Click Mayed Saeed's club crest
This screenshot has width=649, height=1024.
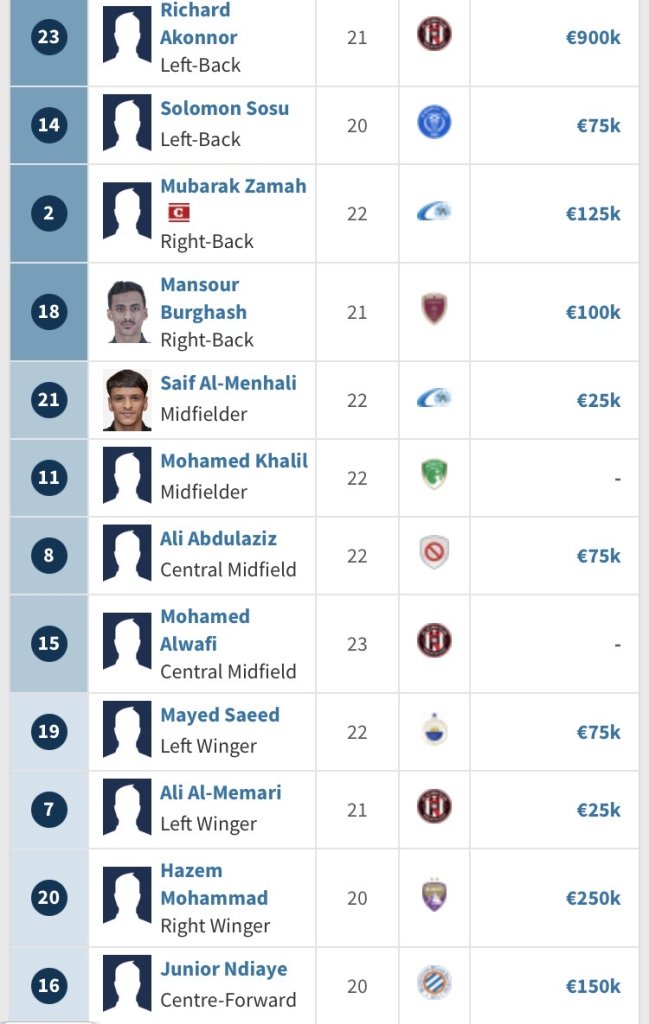click(x=434, y=730)
